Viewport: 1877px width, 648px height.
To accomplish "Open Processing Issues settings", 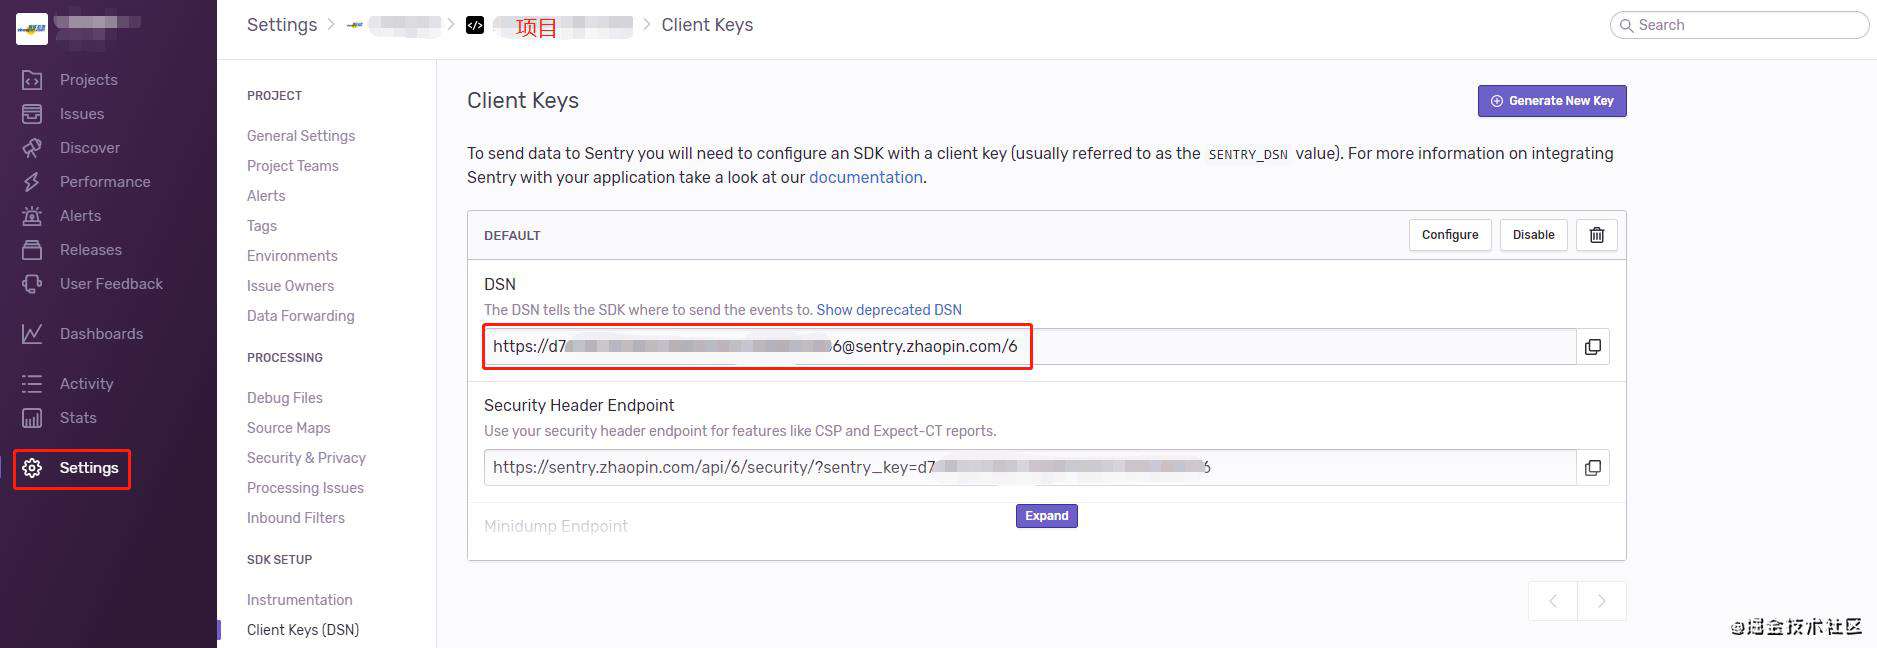I will pos(305,488).
